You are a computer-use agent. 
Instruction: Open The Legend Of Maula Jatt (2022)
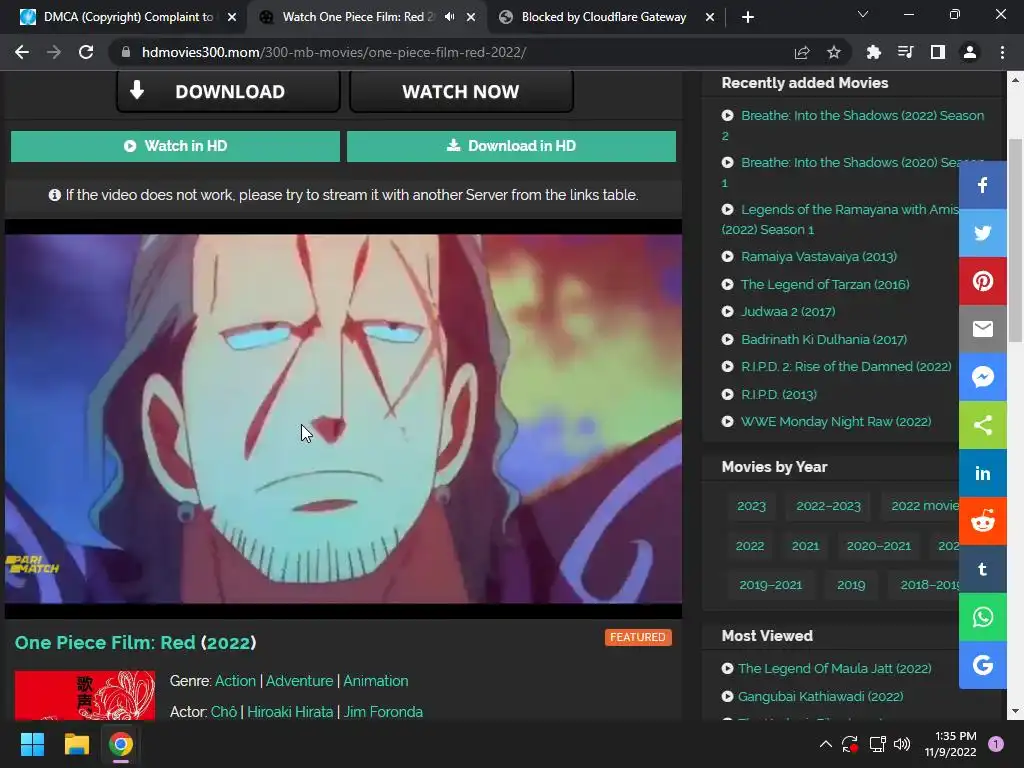pos(834,669)
